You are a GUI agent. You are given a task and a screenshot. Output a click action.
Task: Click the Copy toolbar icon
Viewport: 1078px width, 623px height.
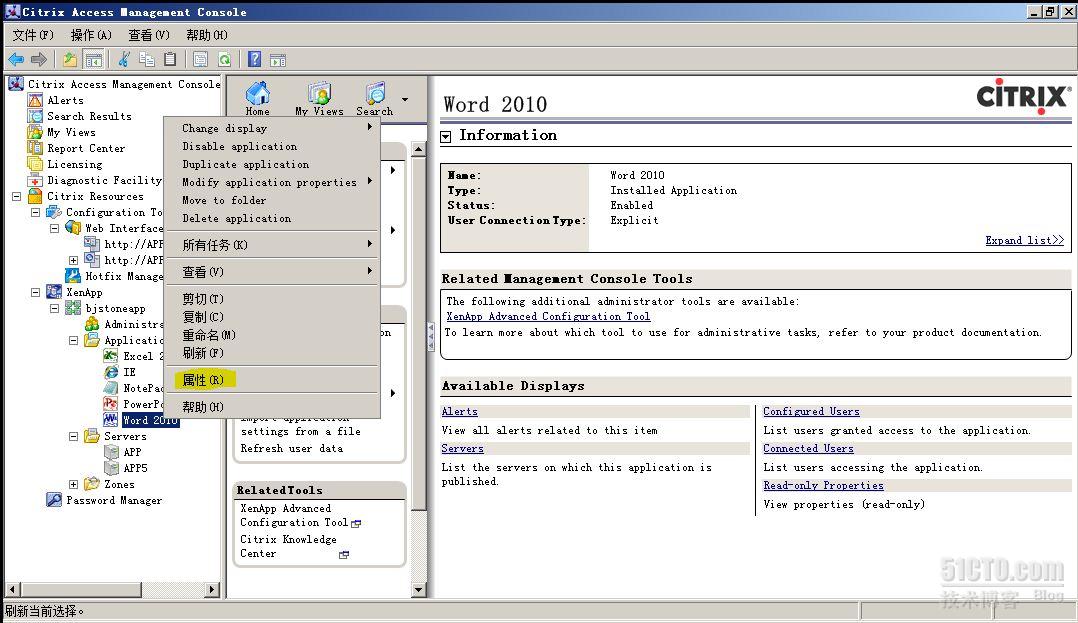146,60
